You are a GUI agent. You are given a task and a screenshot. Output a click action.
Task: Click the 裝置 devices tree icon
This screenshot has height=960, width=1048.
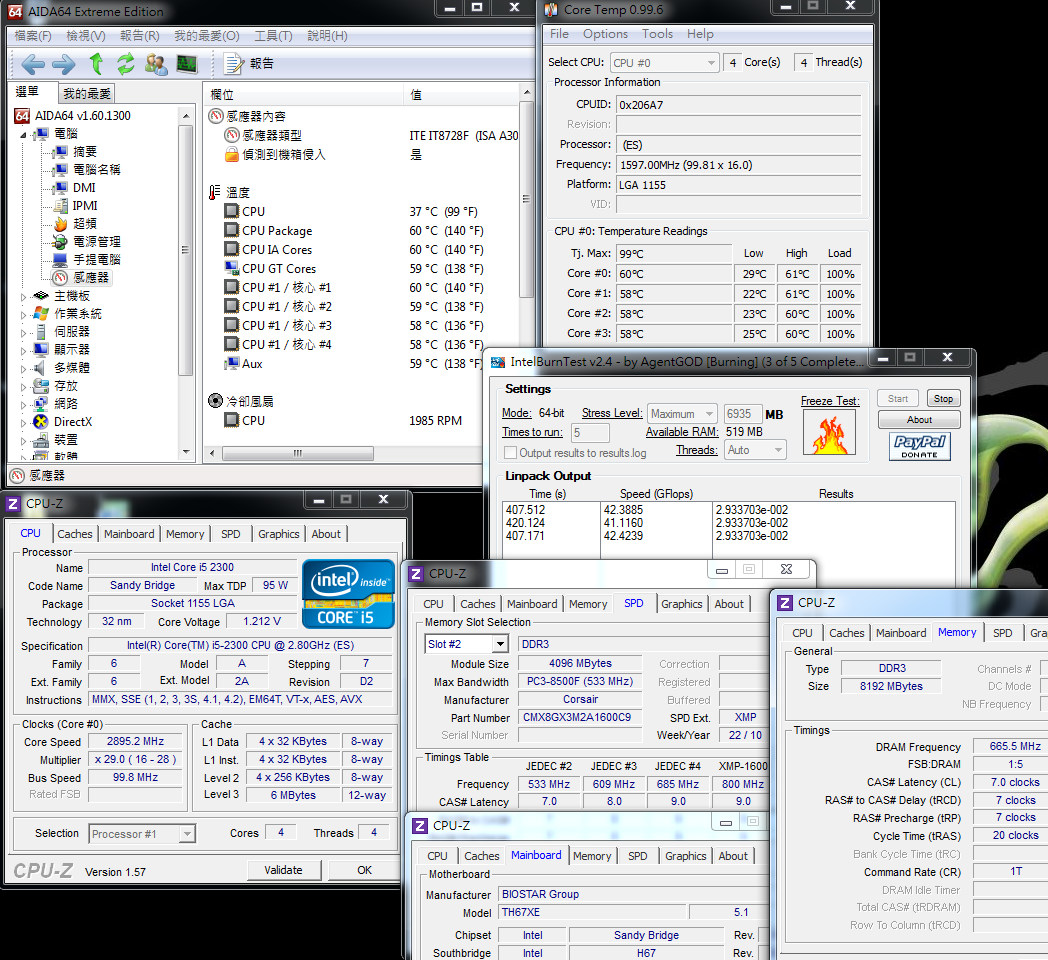click(x=41, y=440)
